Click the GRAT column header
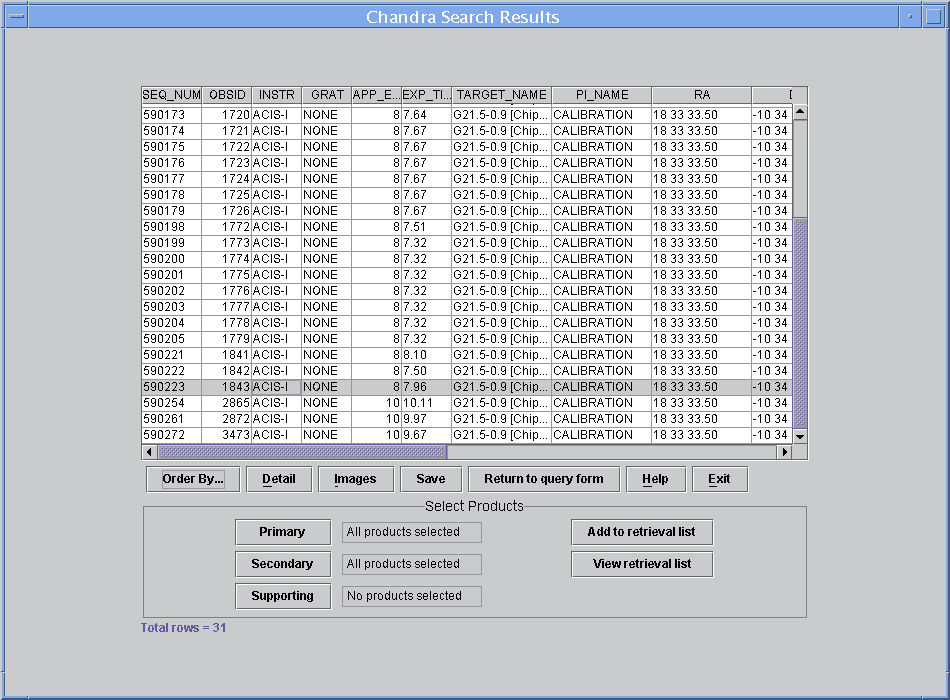The image size is (950, 700). pos(327,95)
